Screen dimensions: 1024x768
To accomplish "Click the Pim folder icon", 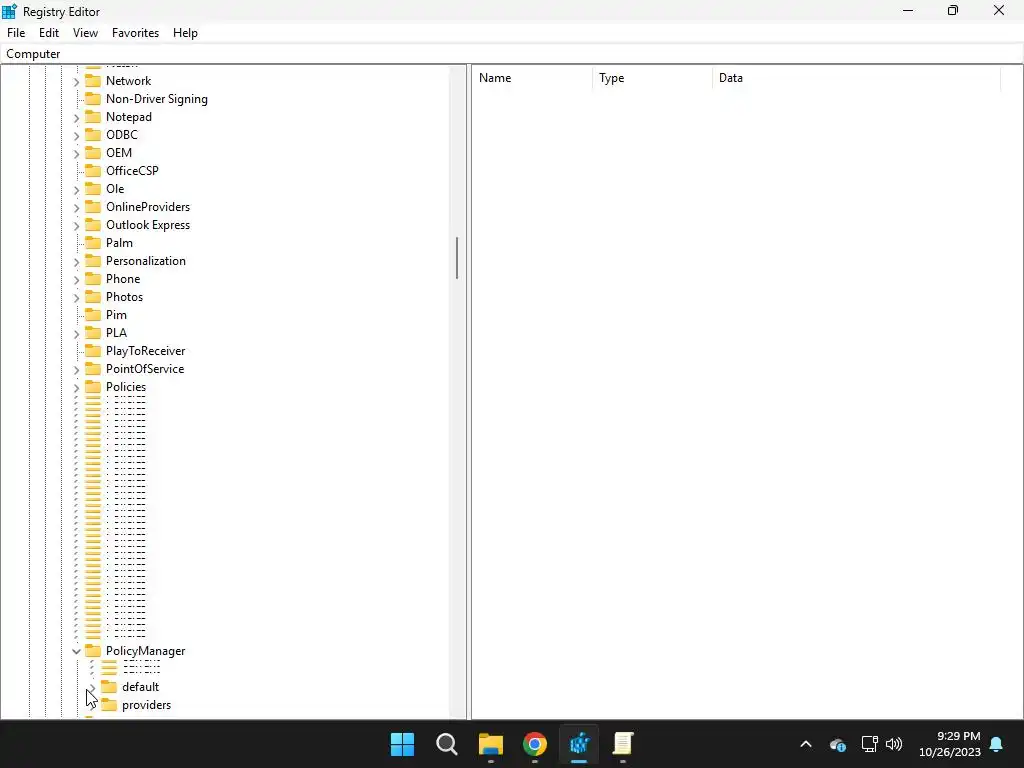I will (93, 314).
